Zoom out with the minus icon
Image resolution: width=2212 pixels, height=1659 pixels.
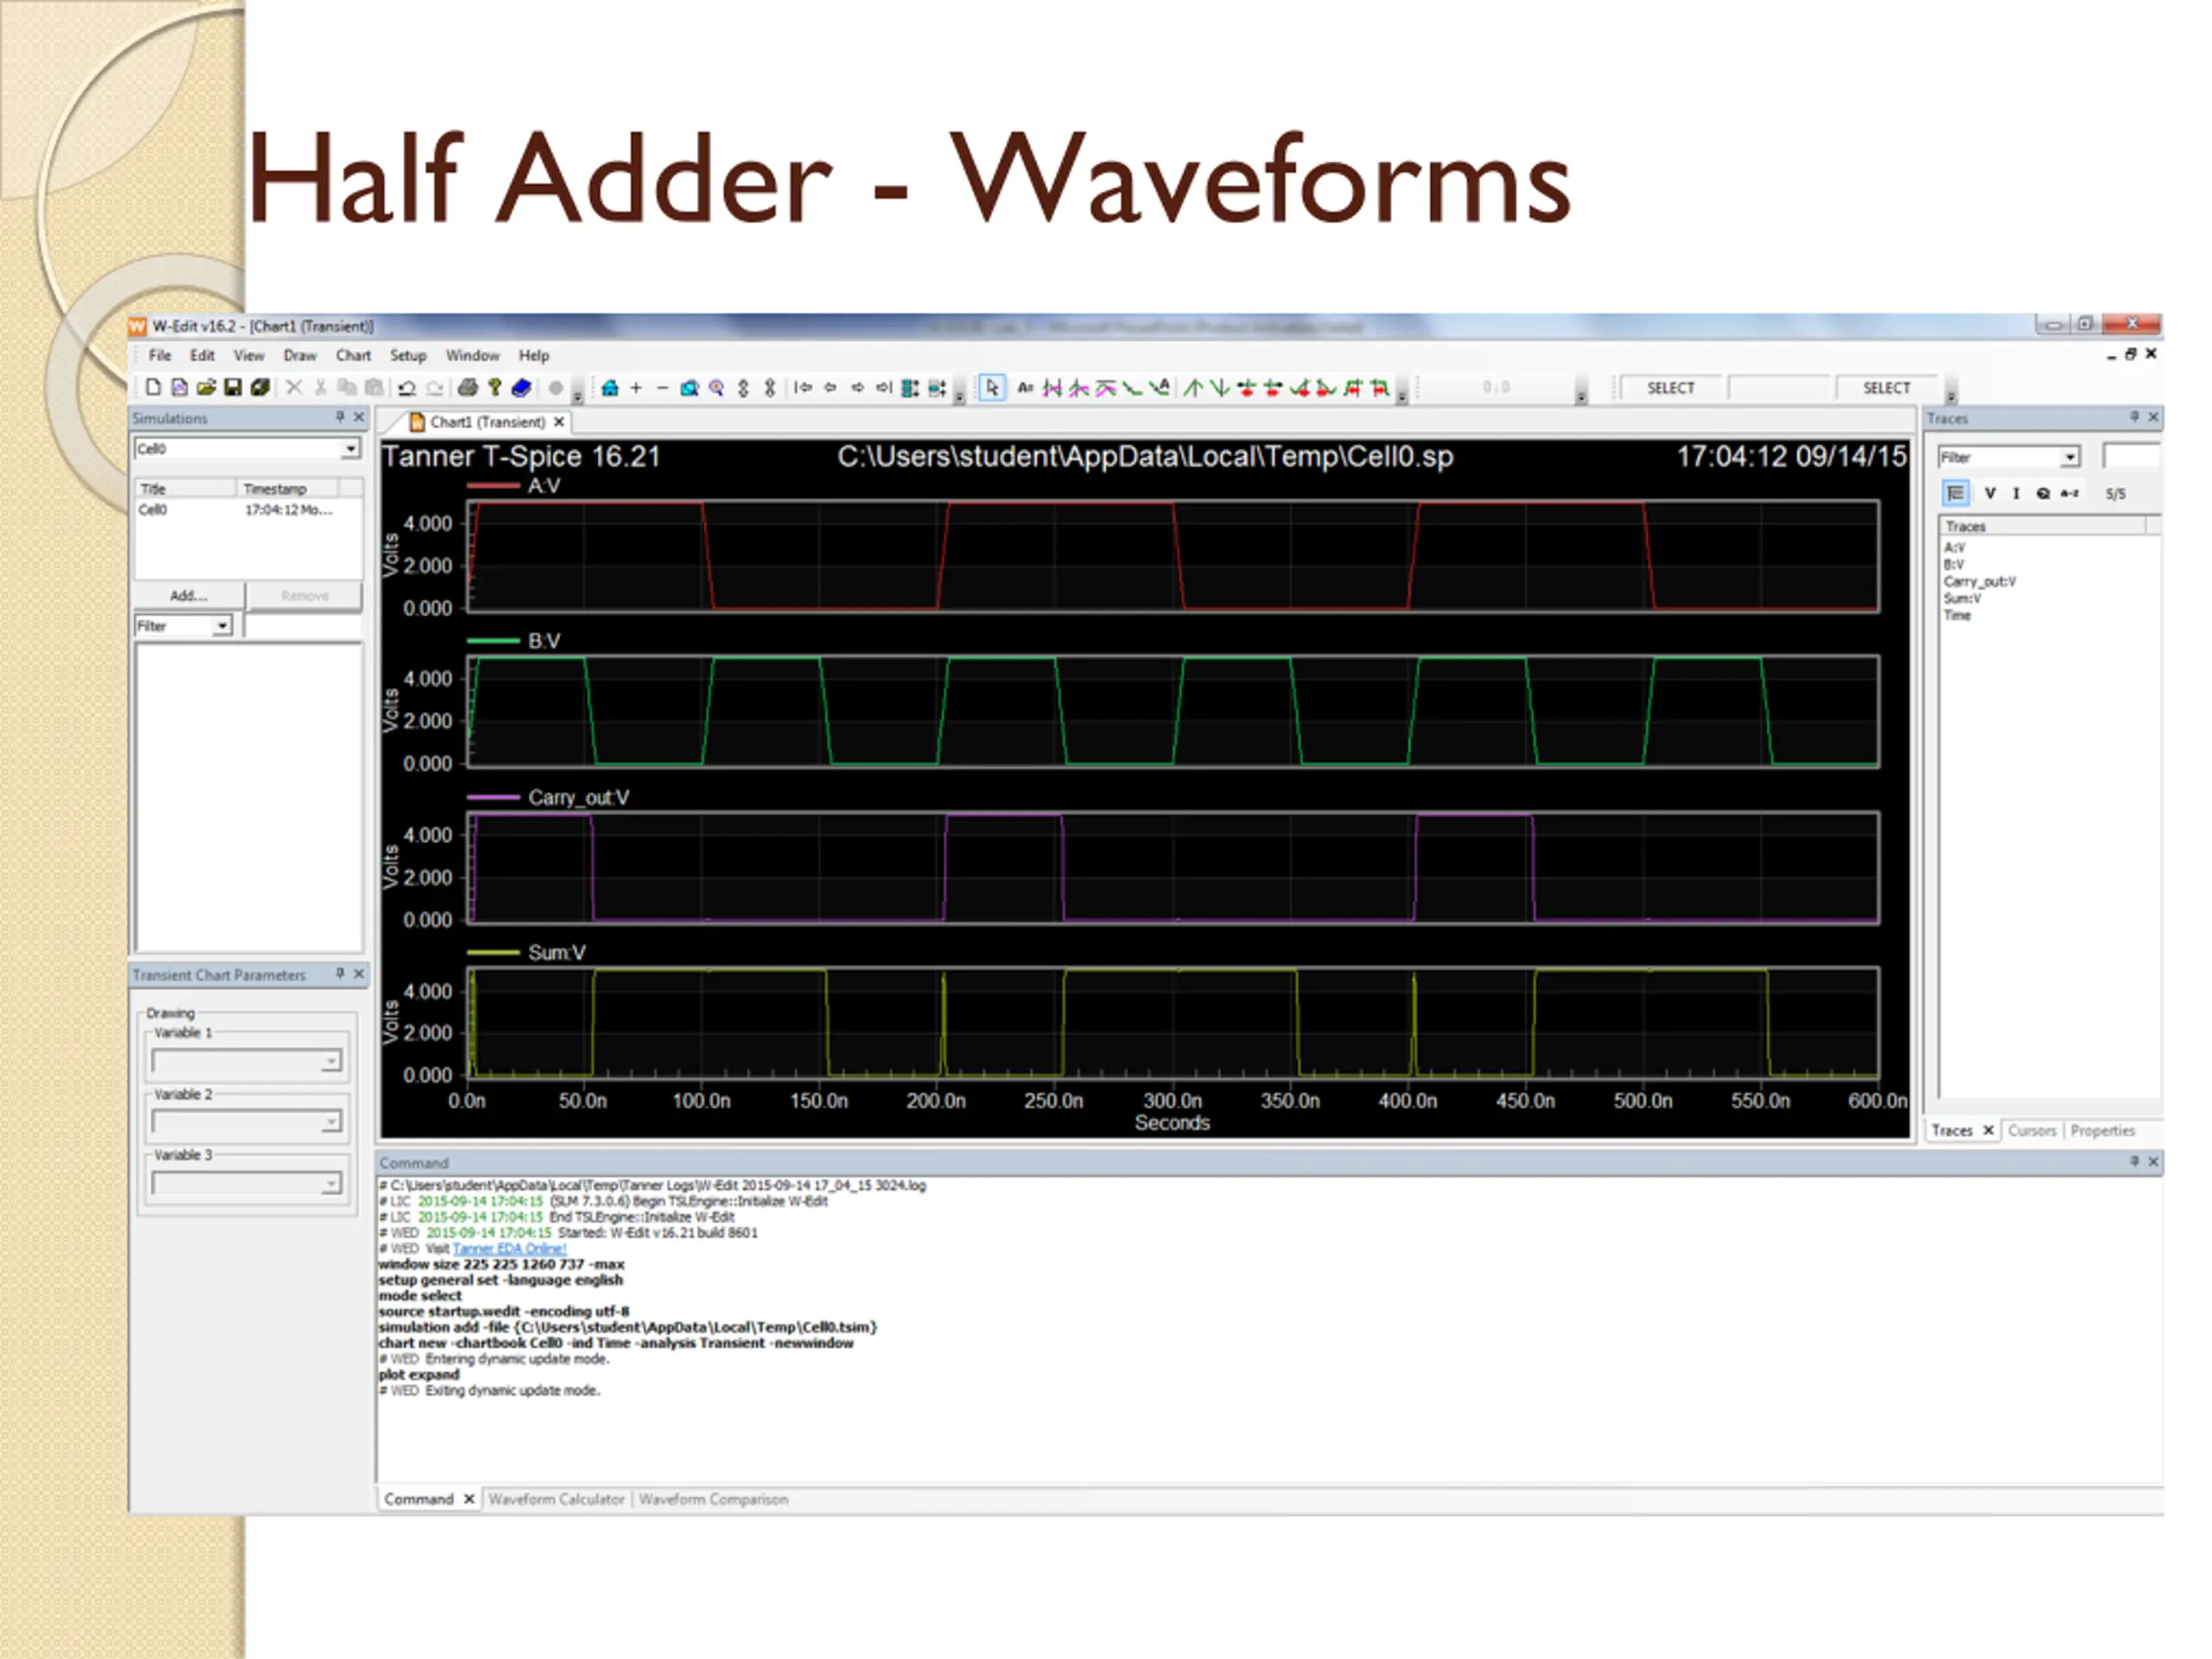pyautogui.click(x=662, y=387)
